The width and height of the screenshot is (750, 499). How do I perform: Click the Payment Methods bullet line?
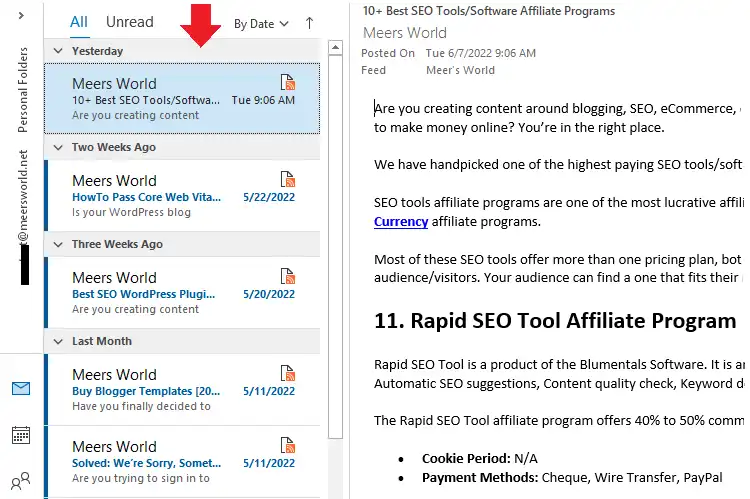tap(572, 477)
